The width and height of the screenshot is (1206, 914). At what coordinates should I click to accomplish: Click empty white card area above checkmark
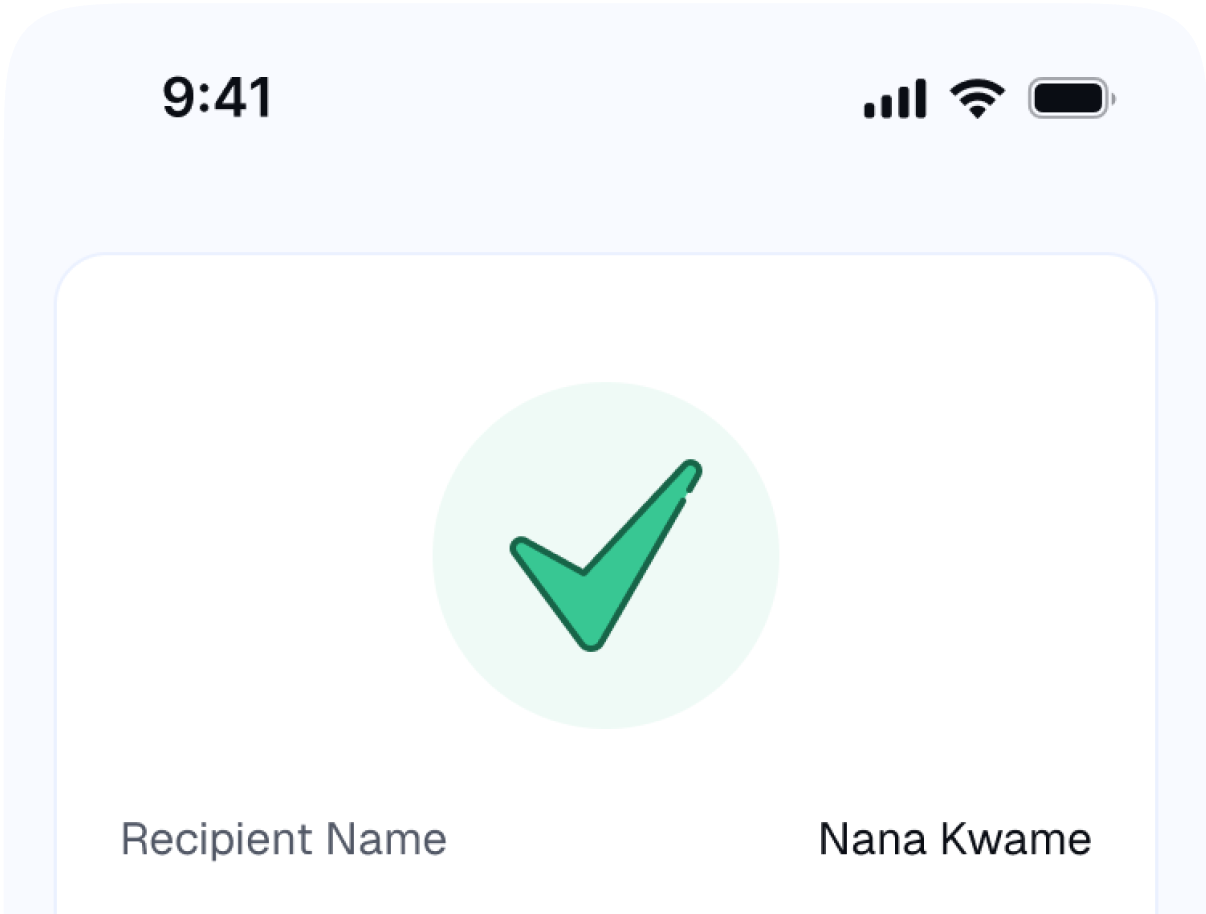point(604,320)
